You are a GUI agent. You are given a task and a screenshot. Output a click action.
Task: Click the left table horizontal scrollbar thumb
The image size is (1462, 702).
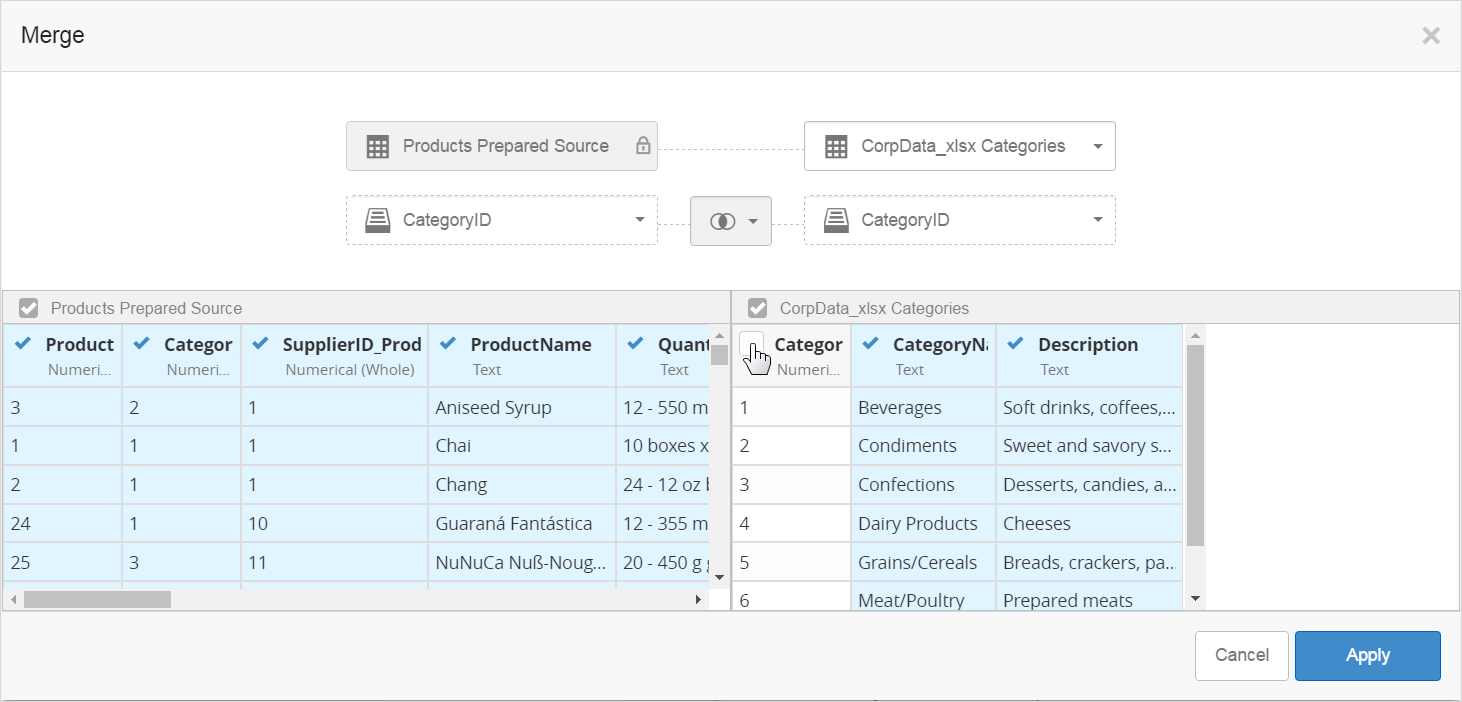pyautogui.click(x=97, y=599)
